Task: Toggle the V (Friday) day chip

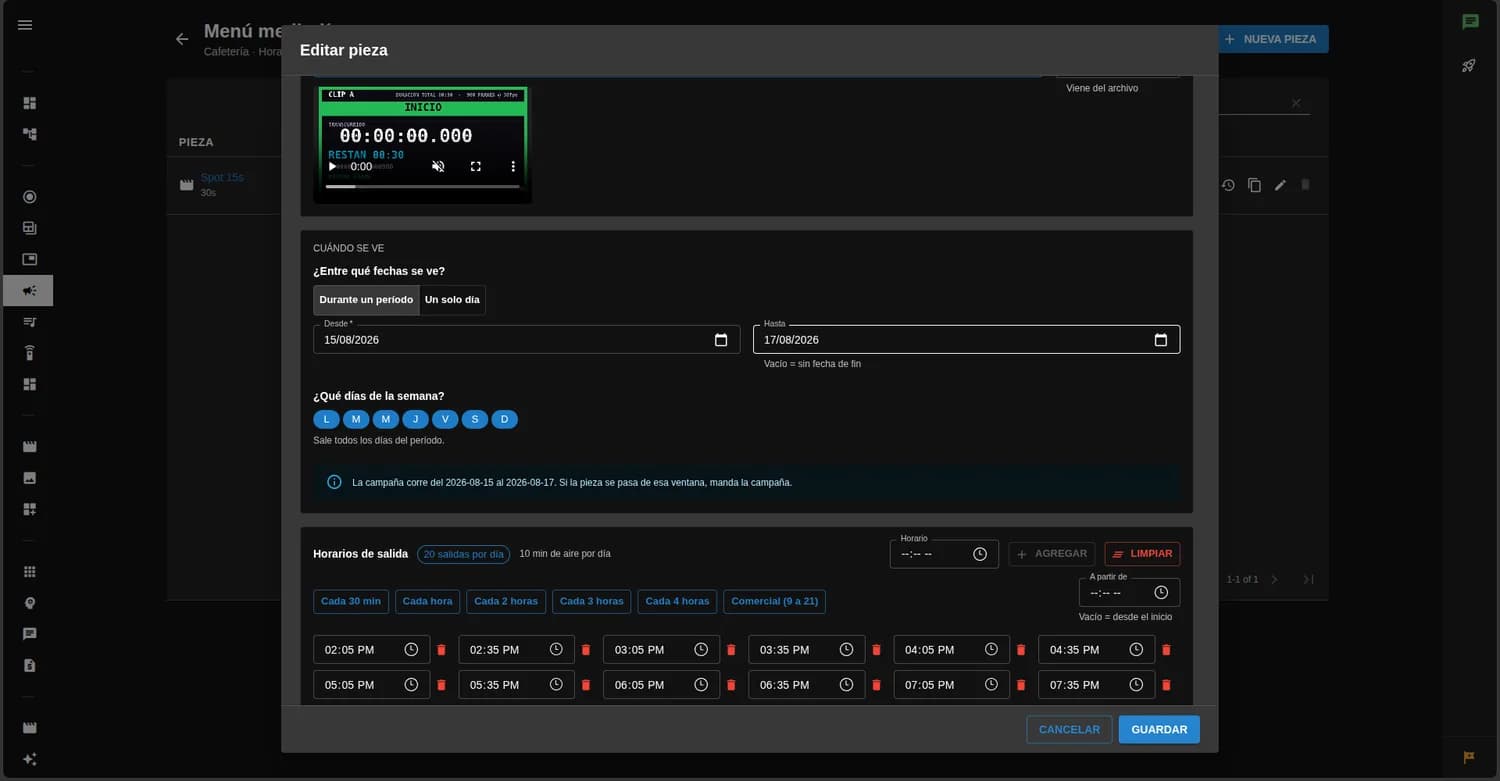Action: [x=445, y=419]
